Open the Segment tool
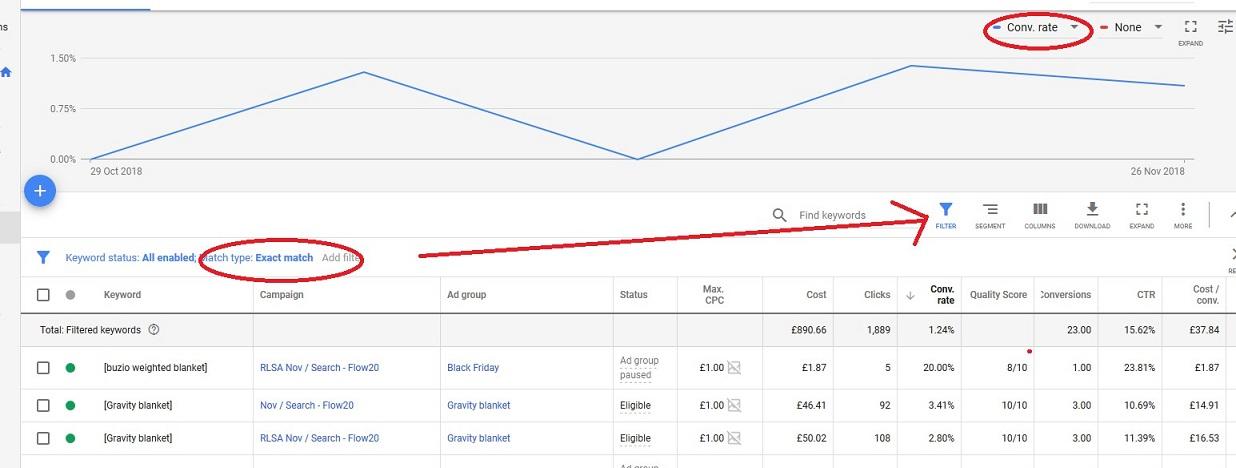Viewport: 1236px width, 468px height. point(990,211)
